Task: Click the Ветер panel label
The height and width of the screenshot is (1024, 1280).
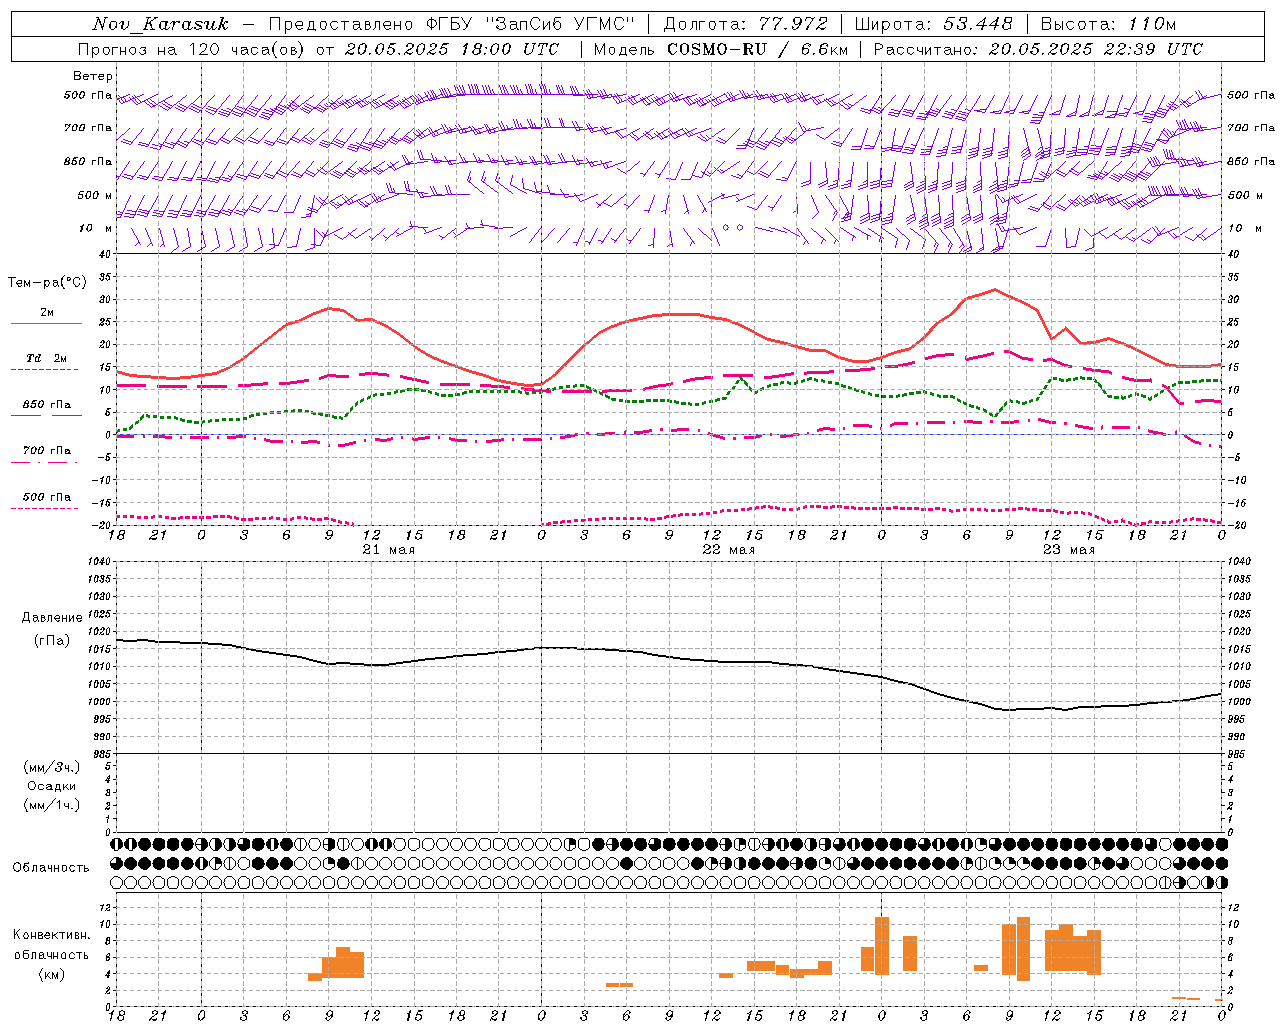Action: click(93, 76)
